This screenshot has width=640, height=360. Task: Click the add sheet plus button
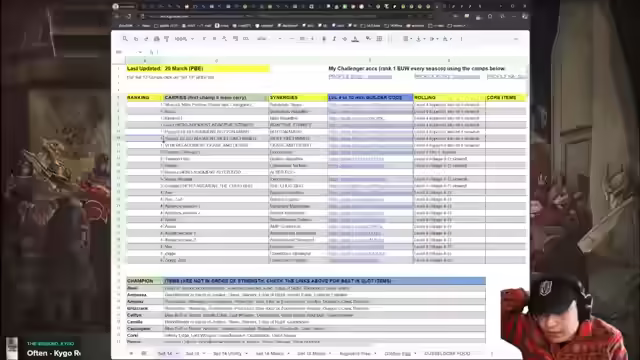tap(131, 353)
